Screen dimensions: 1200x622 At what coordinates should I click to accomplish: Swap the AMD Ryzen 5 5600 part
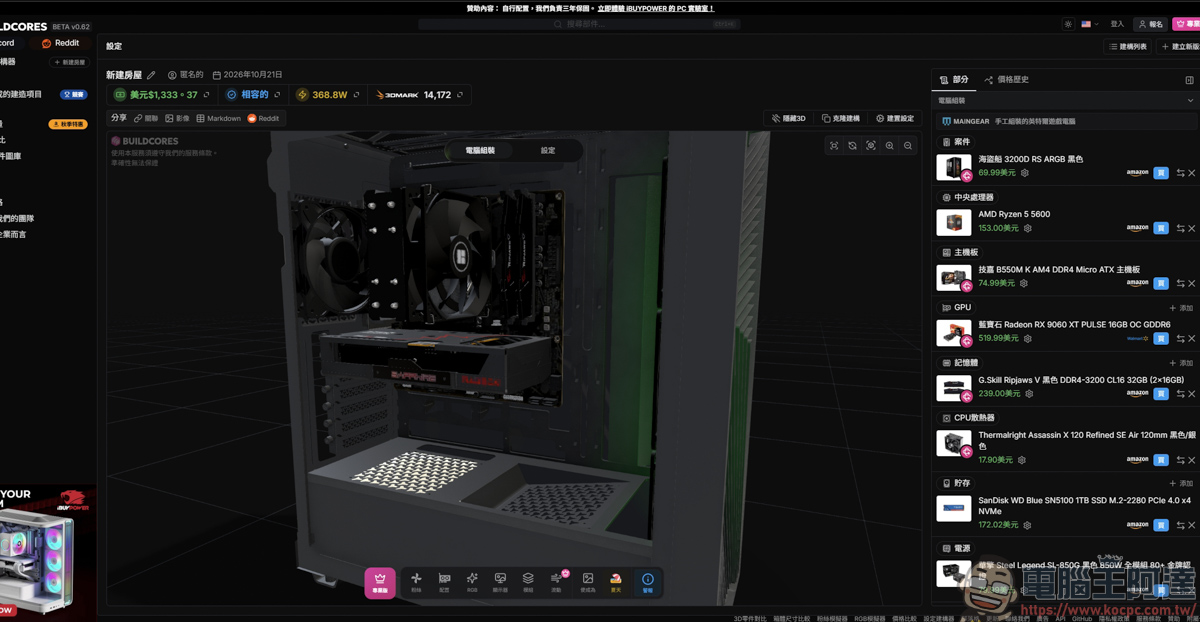1180,228
